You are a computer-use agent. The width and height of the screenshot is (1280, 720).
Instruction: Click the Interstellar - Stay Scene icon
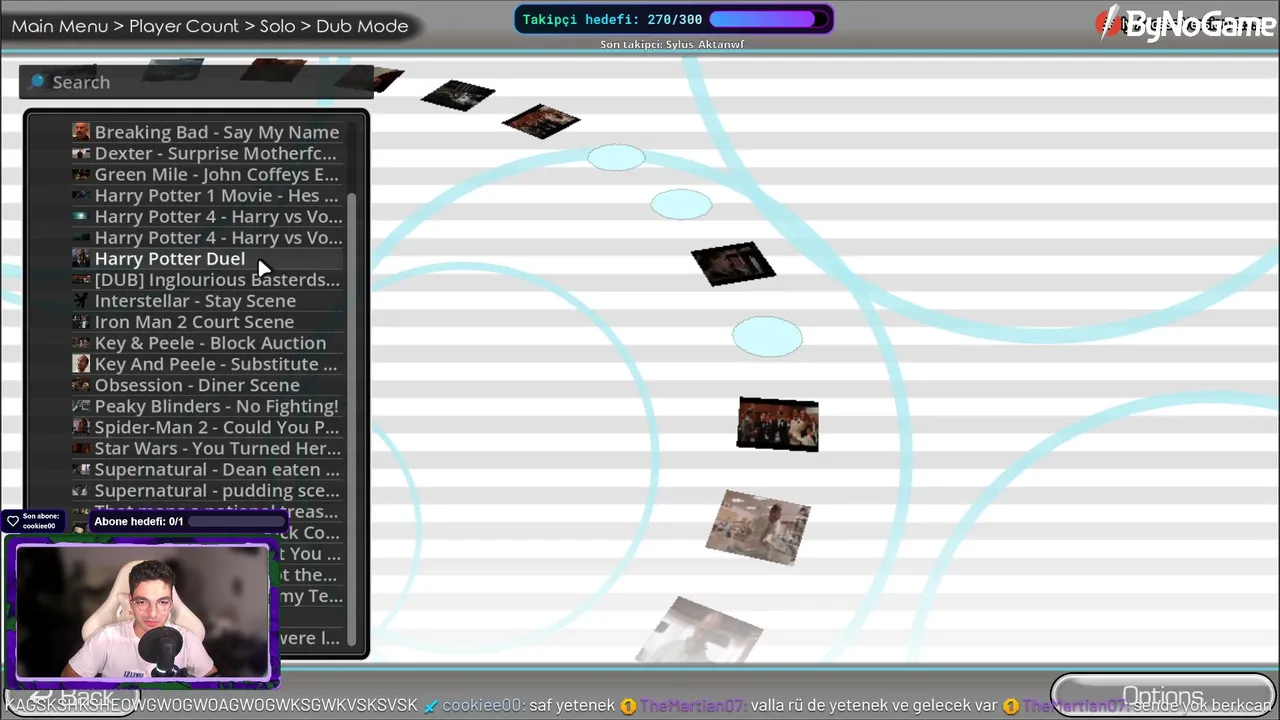coord(81,300)
